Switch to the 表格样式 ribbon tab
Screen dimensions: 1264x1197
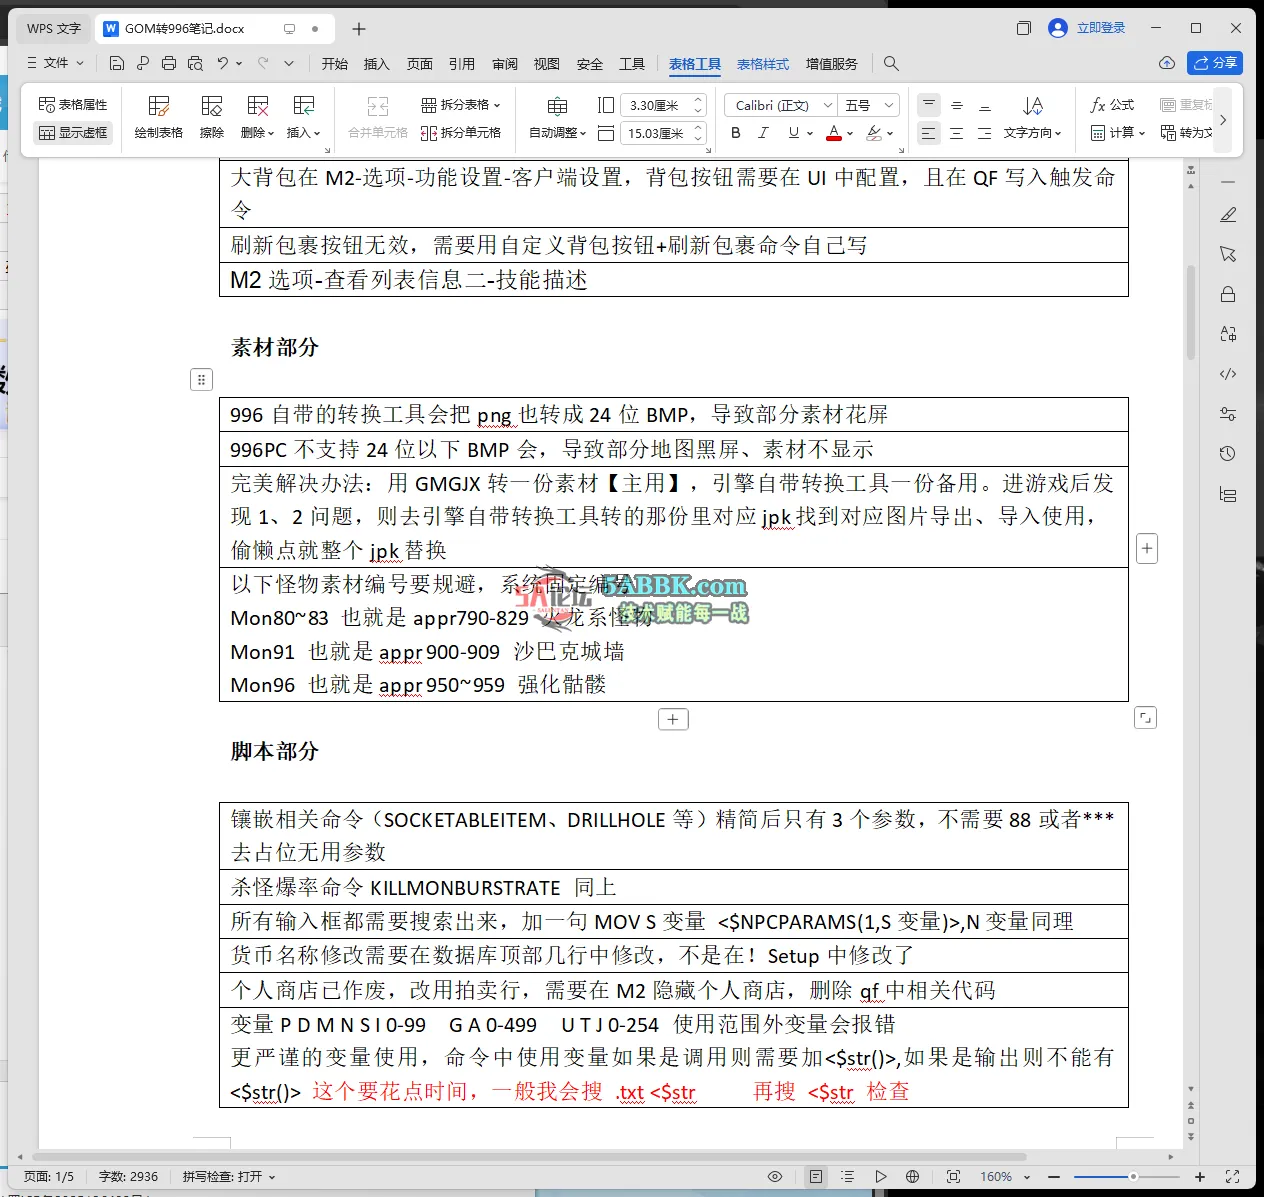tap(763, 63)
